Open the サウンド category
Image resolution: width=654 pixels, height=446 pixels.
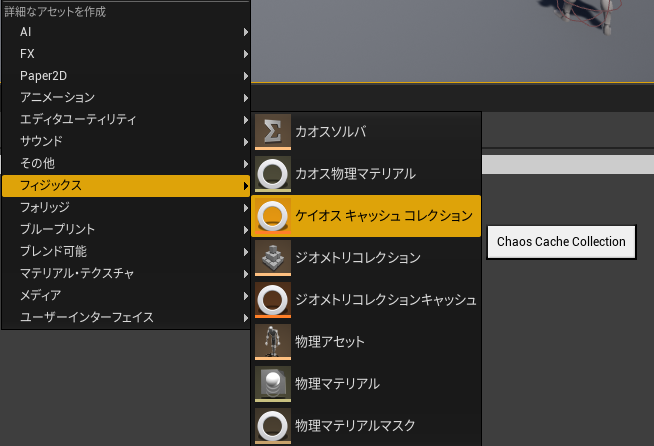coord(126,141)
